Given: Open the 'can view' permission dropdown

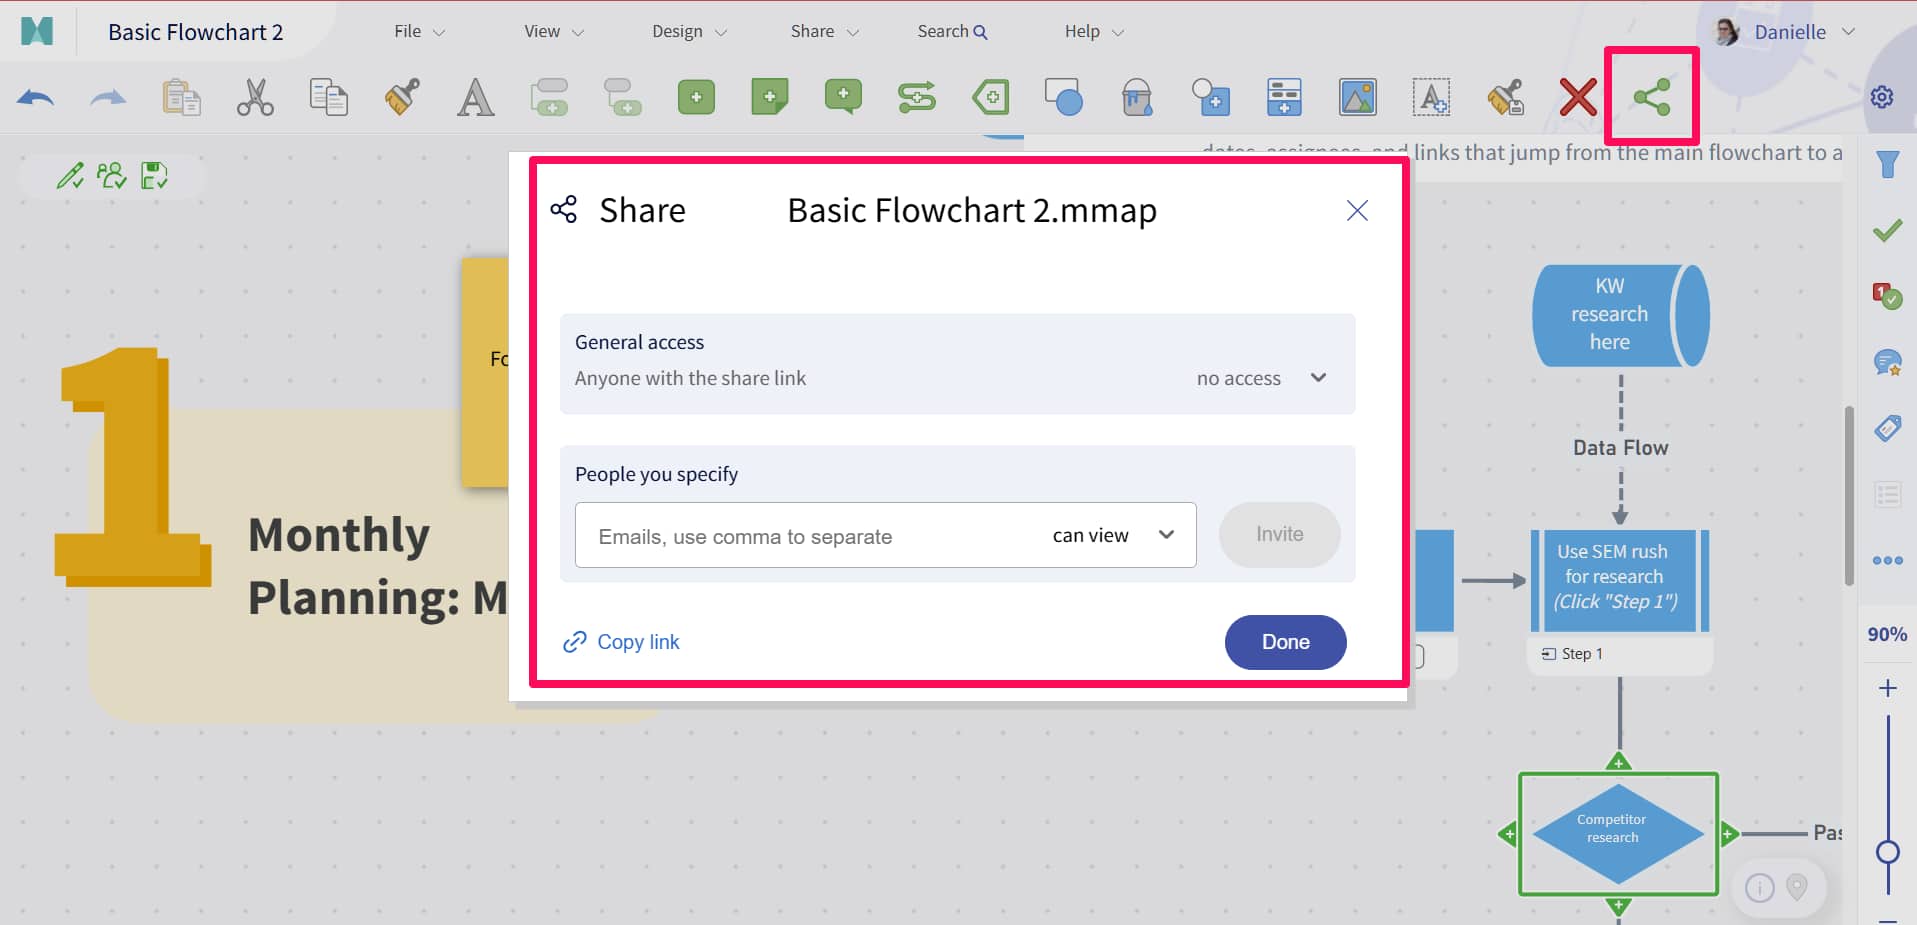Looking at the screenshot, I should click(1112, 535).
